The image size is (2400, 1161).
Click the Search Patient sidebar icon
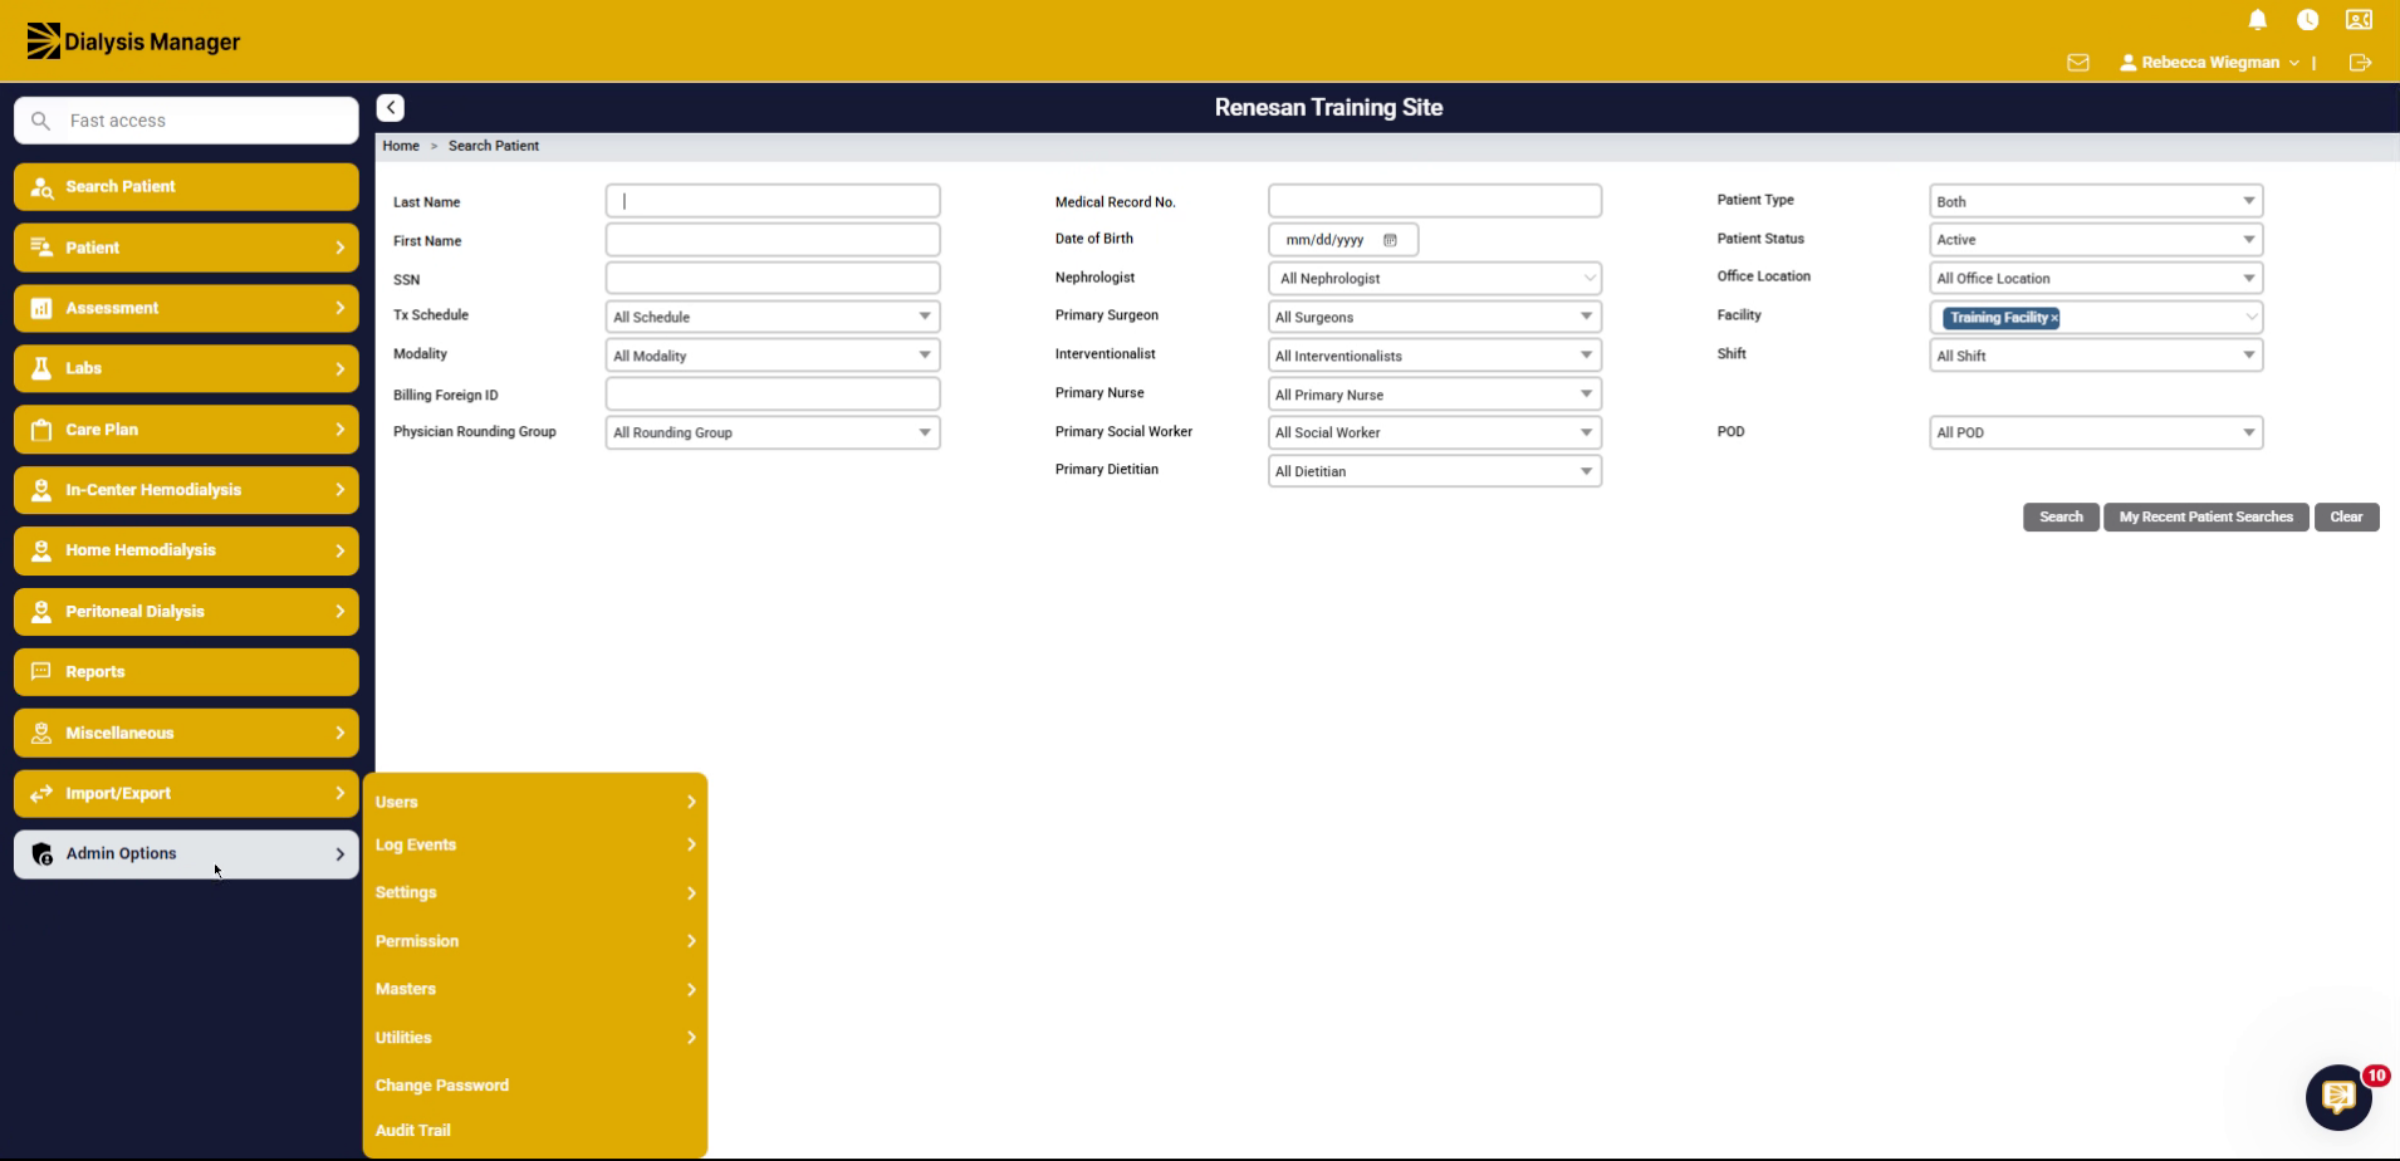click(41, 187)
